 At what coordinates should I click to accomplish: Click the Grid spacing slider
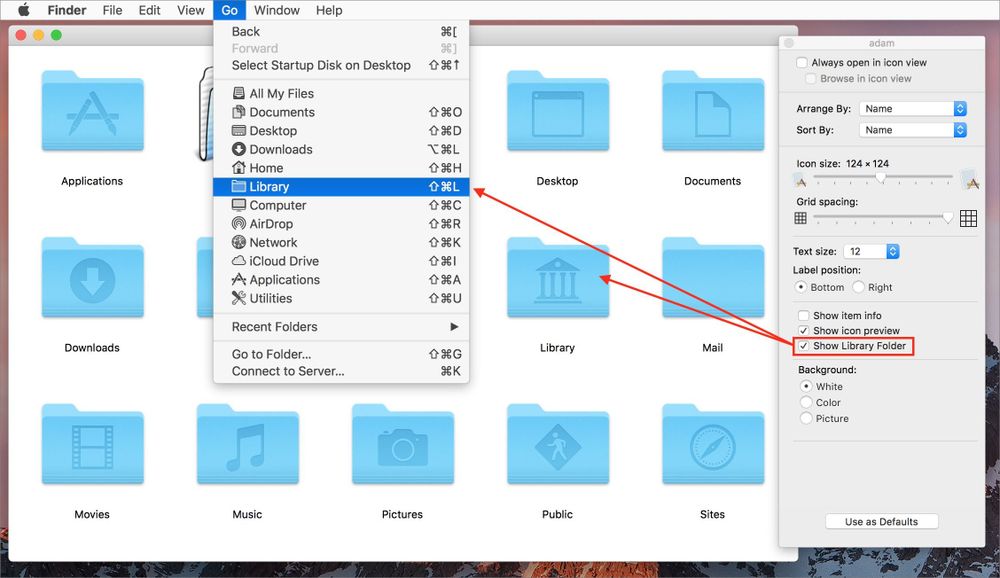[x=883, y=218]
